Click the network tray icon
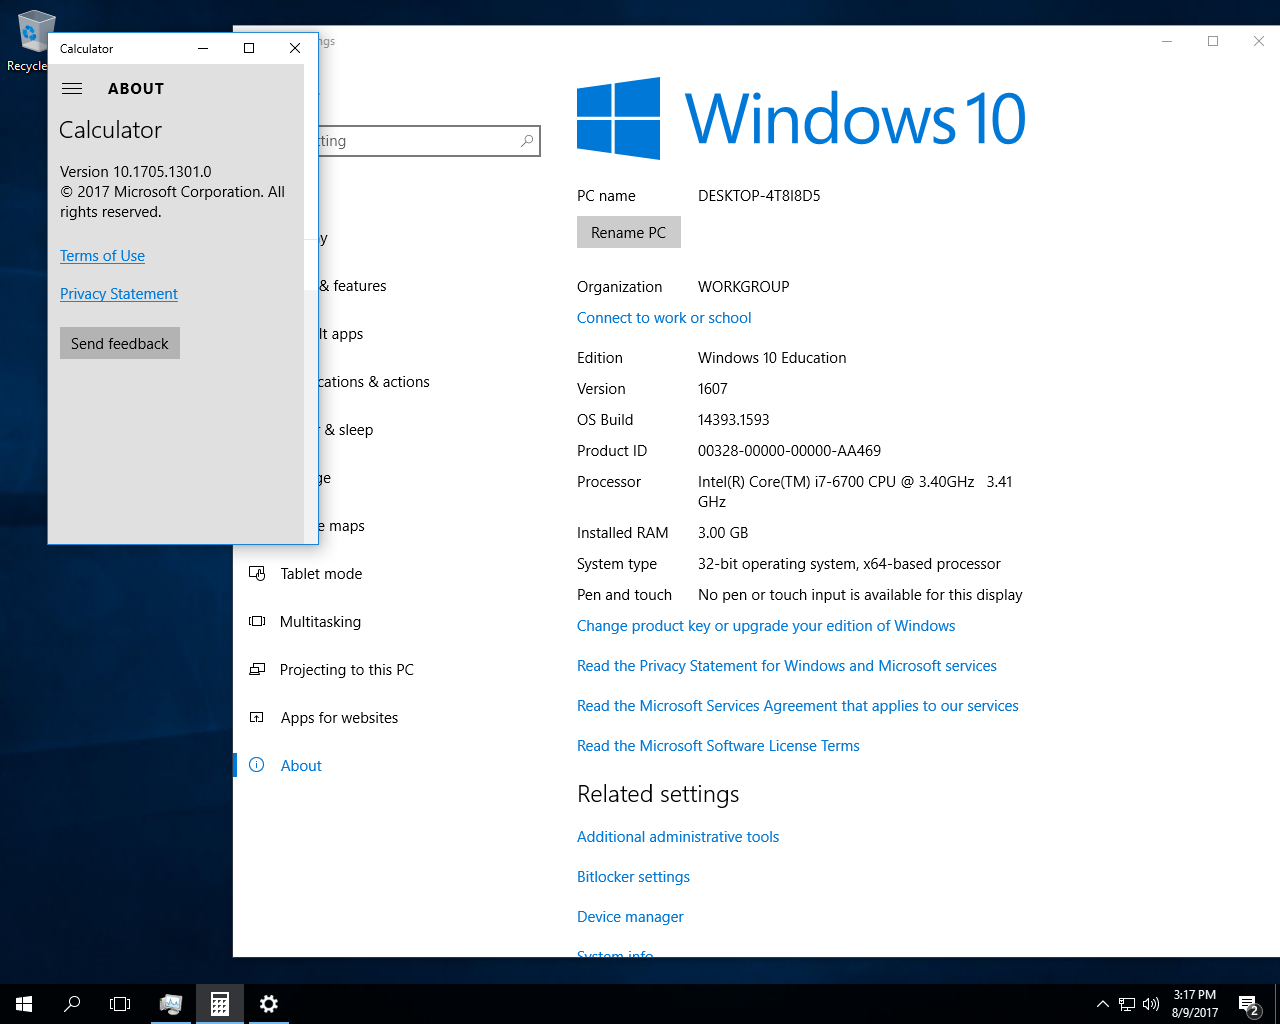 pos(1127,1004)
